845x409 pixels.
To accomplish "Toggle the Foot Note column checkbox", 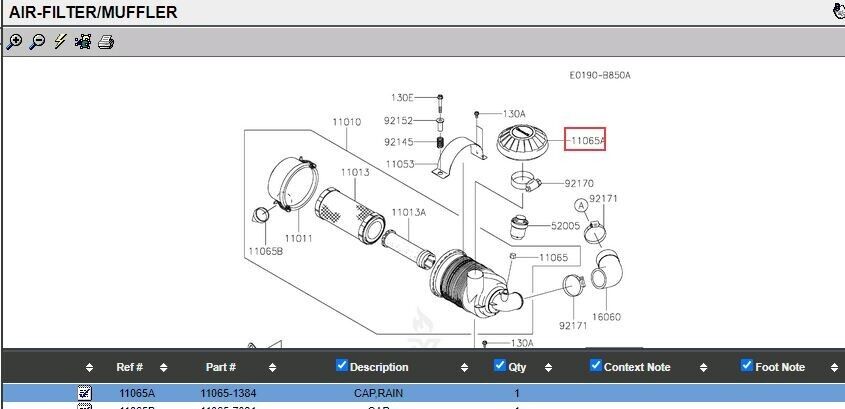I will click(x=746, y=366).
